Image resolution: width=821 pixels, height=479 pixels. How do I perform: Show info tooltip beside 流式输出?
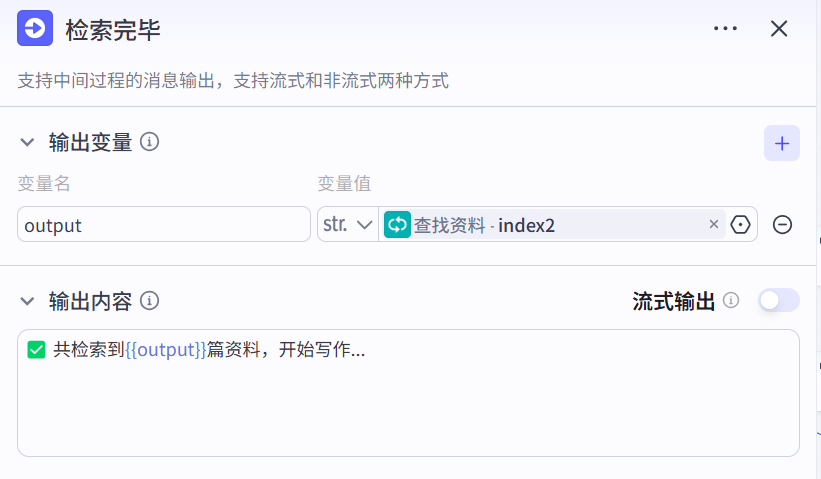[731, 300]
